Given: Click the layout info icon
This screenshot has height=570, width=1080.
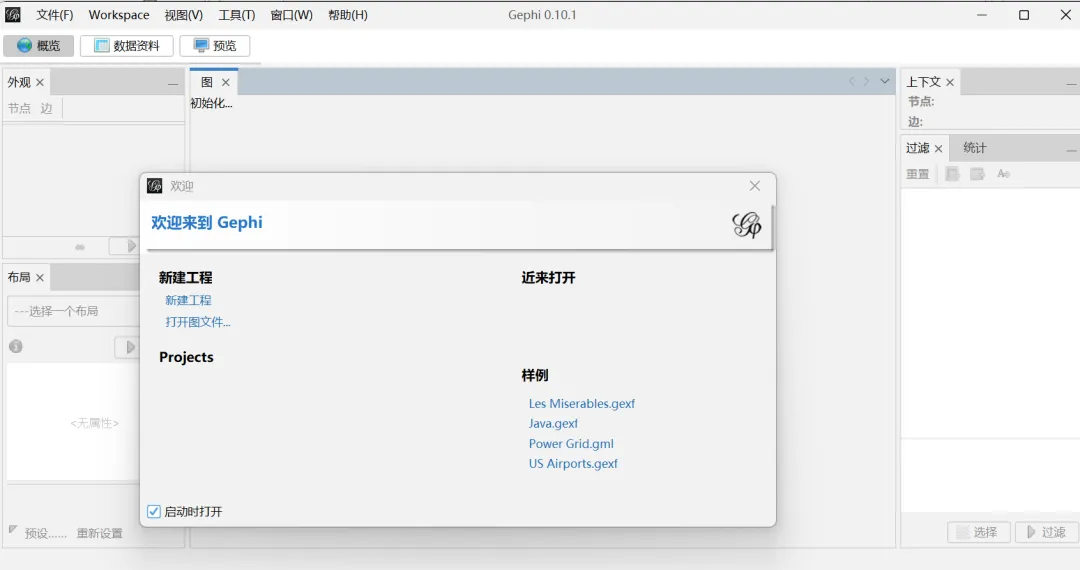Looking at the screenshot, I should 16,346.
